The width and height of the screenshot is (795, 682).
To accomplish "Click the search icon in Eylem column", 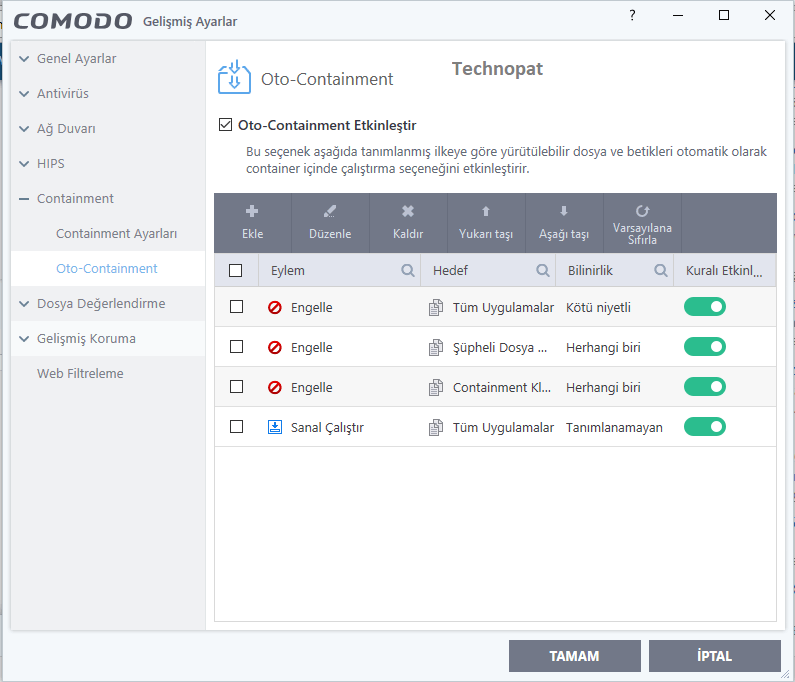I will (x=408, y=270).
